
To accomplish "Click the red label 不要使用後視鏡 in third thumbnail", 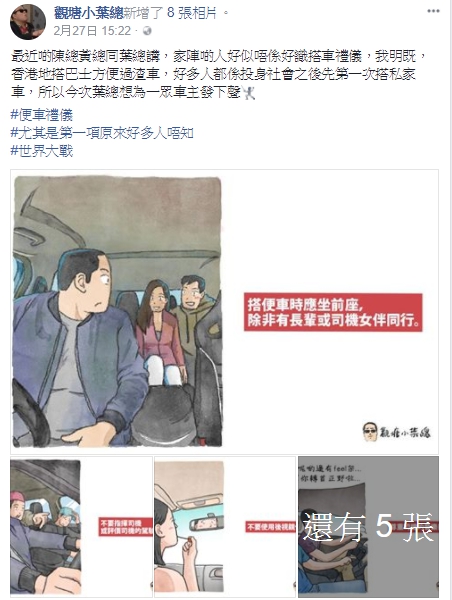I will click(x=270, y=527).
